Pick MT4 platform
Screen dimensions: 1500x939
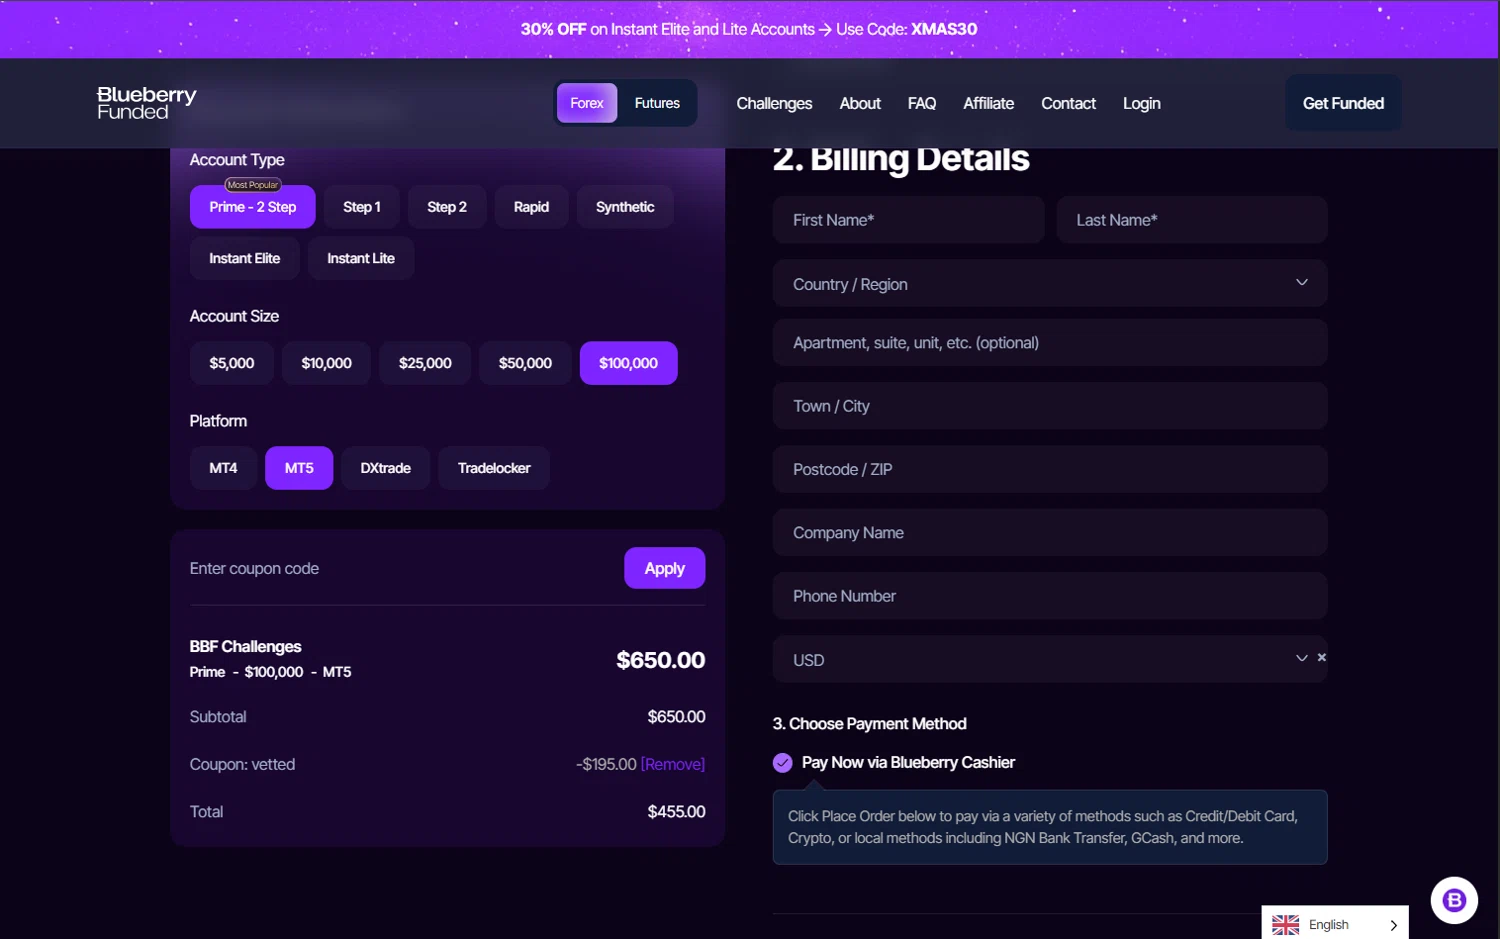(x=223, y=468)
